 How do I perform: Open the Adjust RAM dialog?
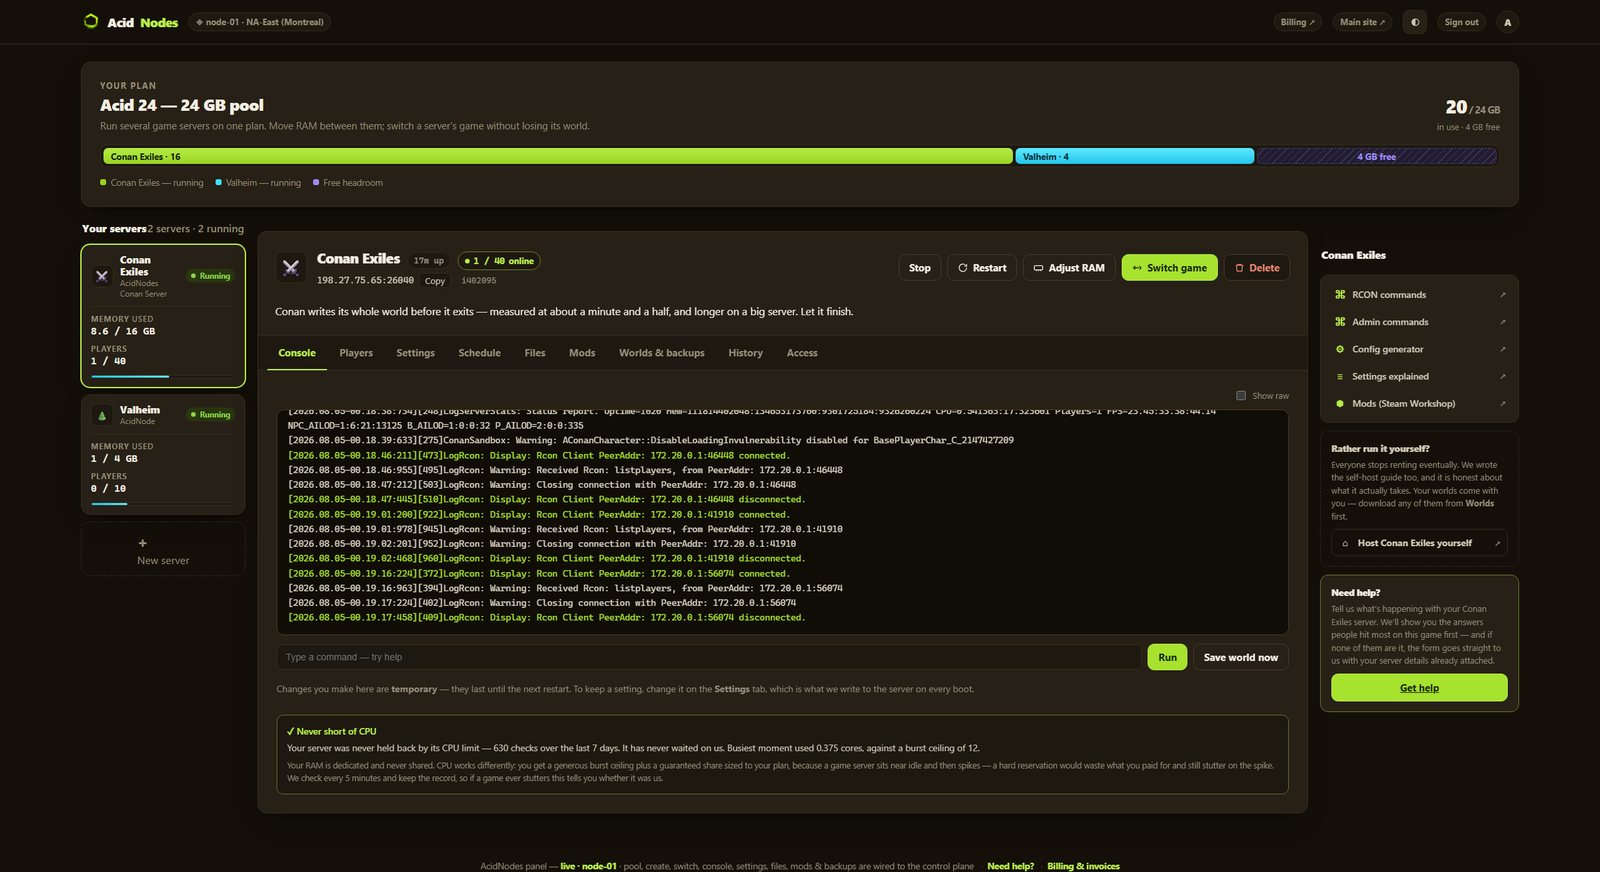point(1069,268)
